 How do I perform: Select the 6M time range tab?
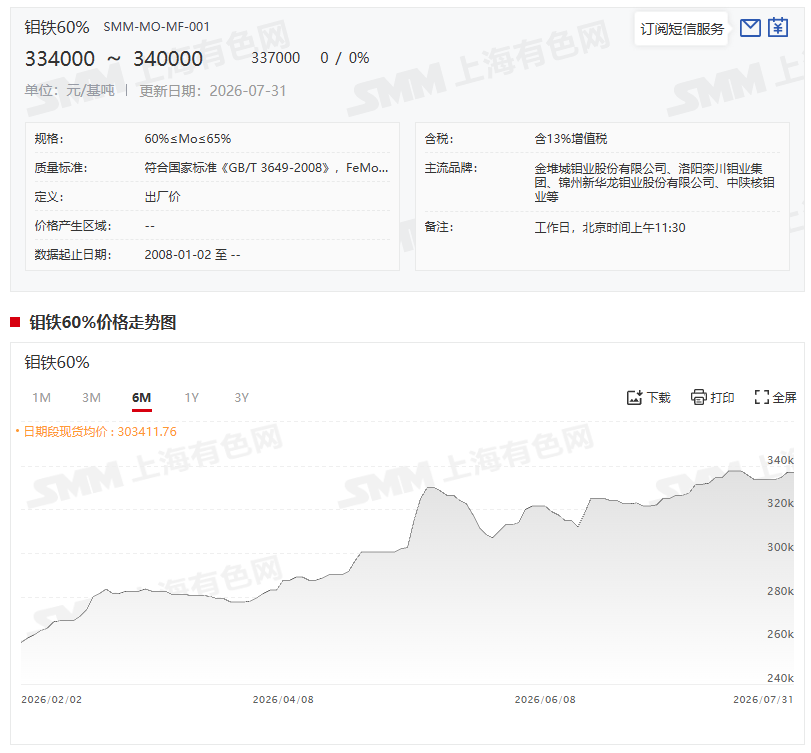coord(141,397)
